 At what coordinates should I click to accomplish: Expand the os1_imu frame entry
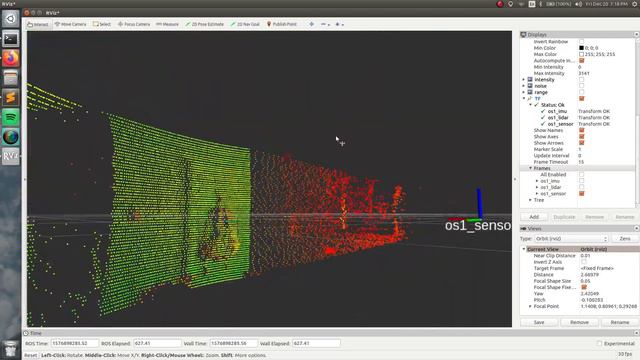click(x=537, y=181)
